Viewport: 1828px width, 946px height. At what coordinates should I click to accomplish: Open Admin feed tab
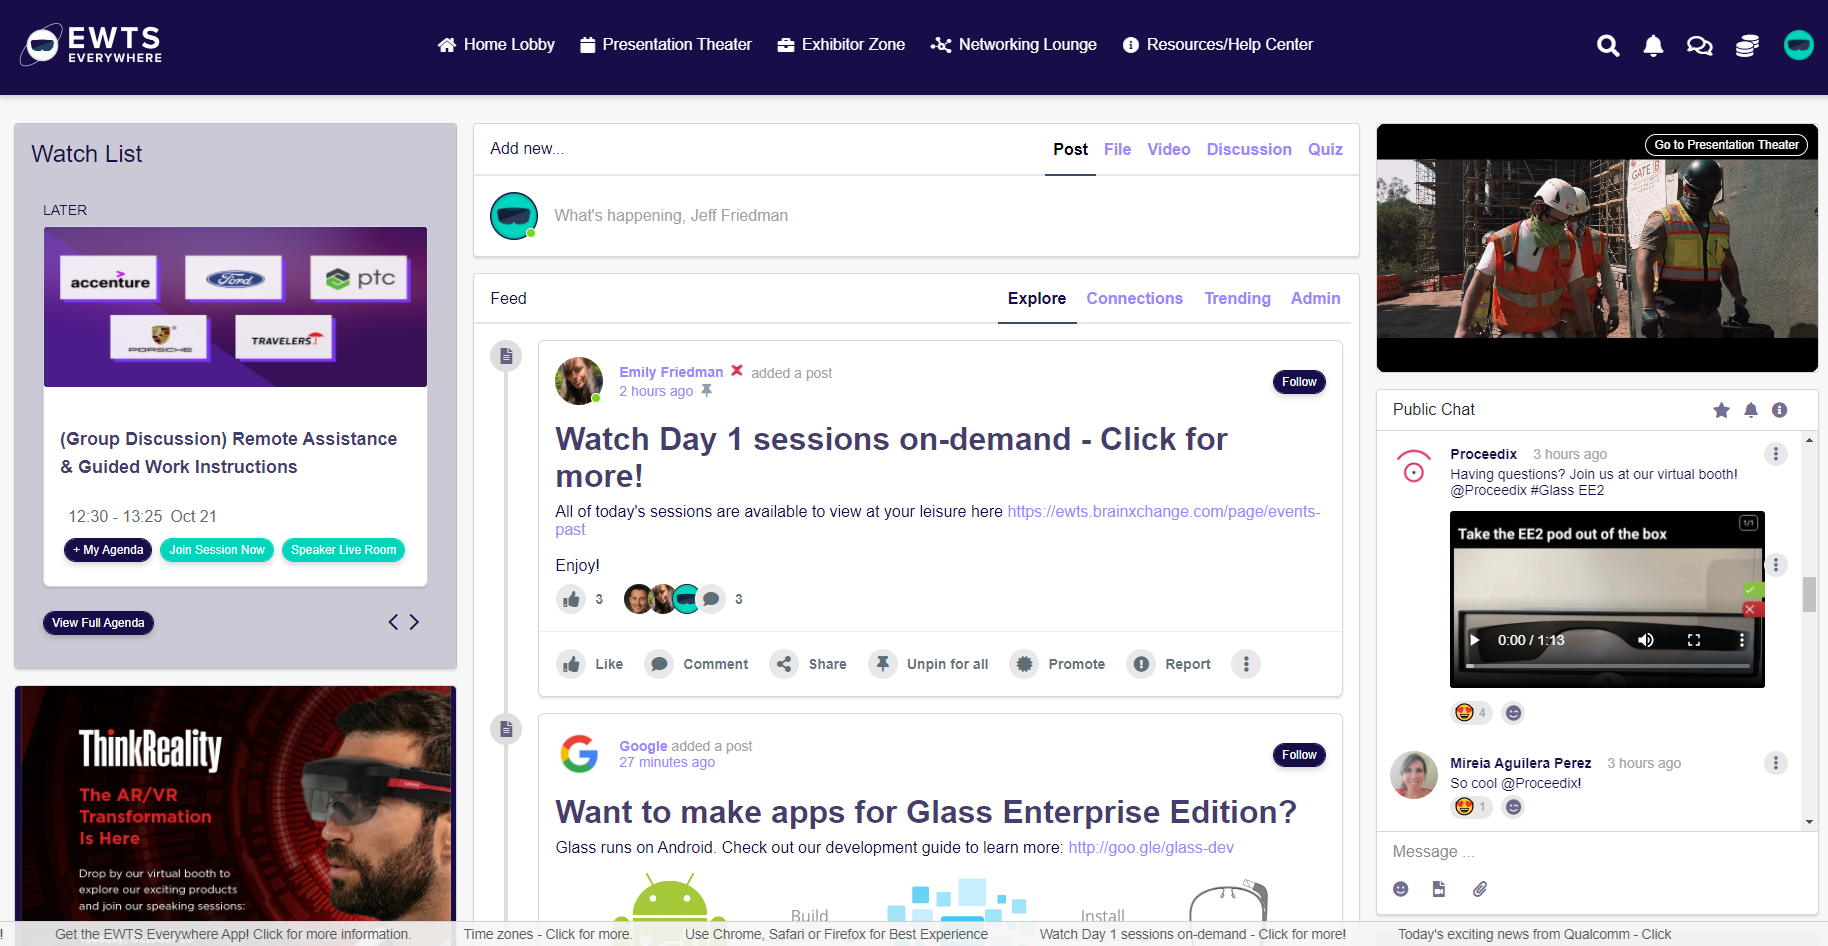tap(1315, 298)
